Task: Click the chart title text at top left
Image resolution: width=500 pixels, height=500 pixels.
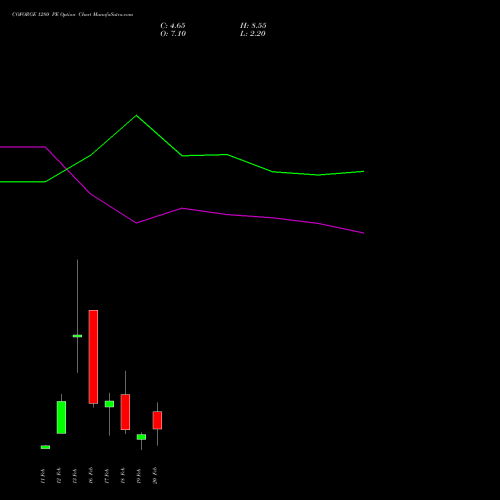Action: (x=72, y=15)
